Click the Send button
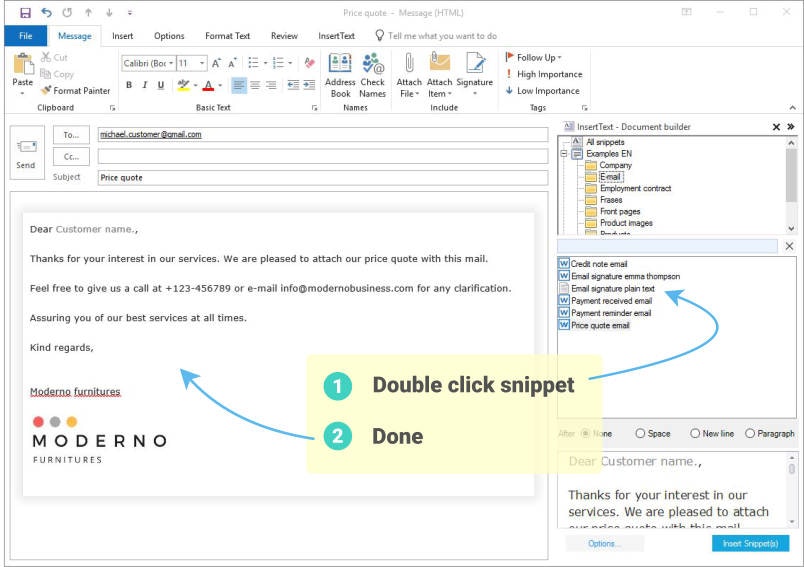The height and width of the screenshot is (567, 804). [x=26, y=153]
